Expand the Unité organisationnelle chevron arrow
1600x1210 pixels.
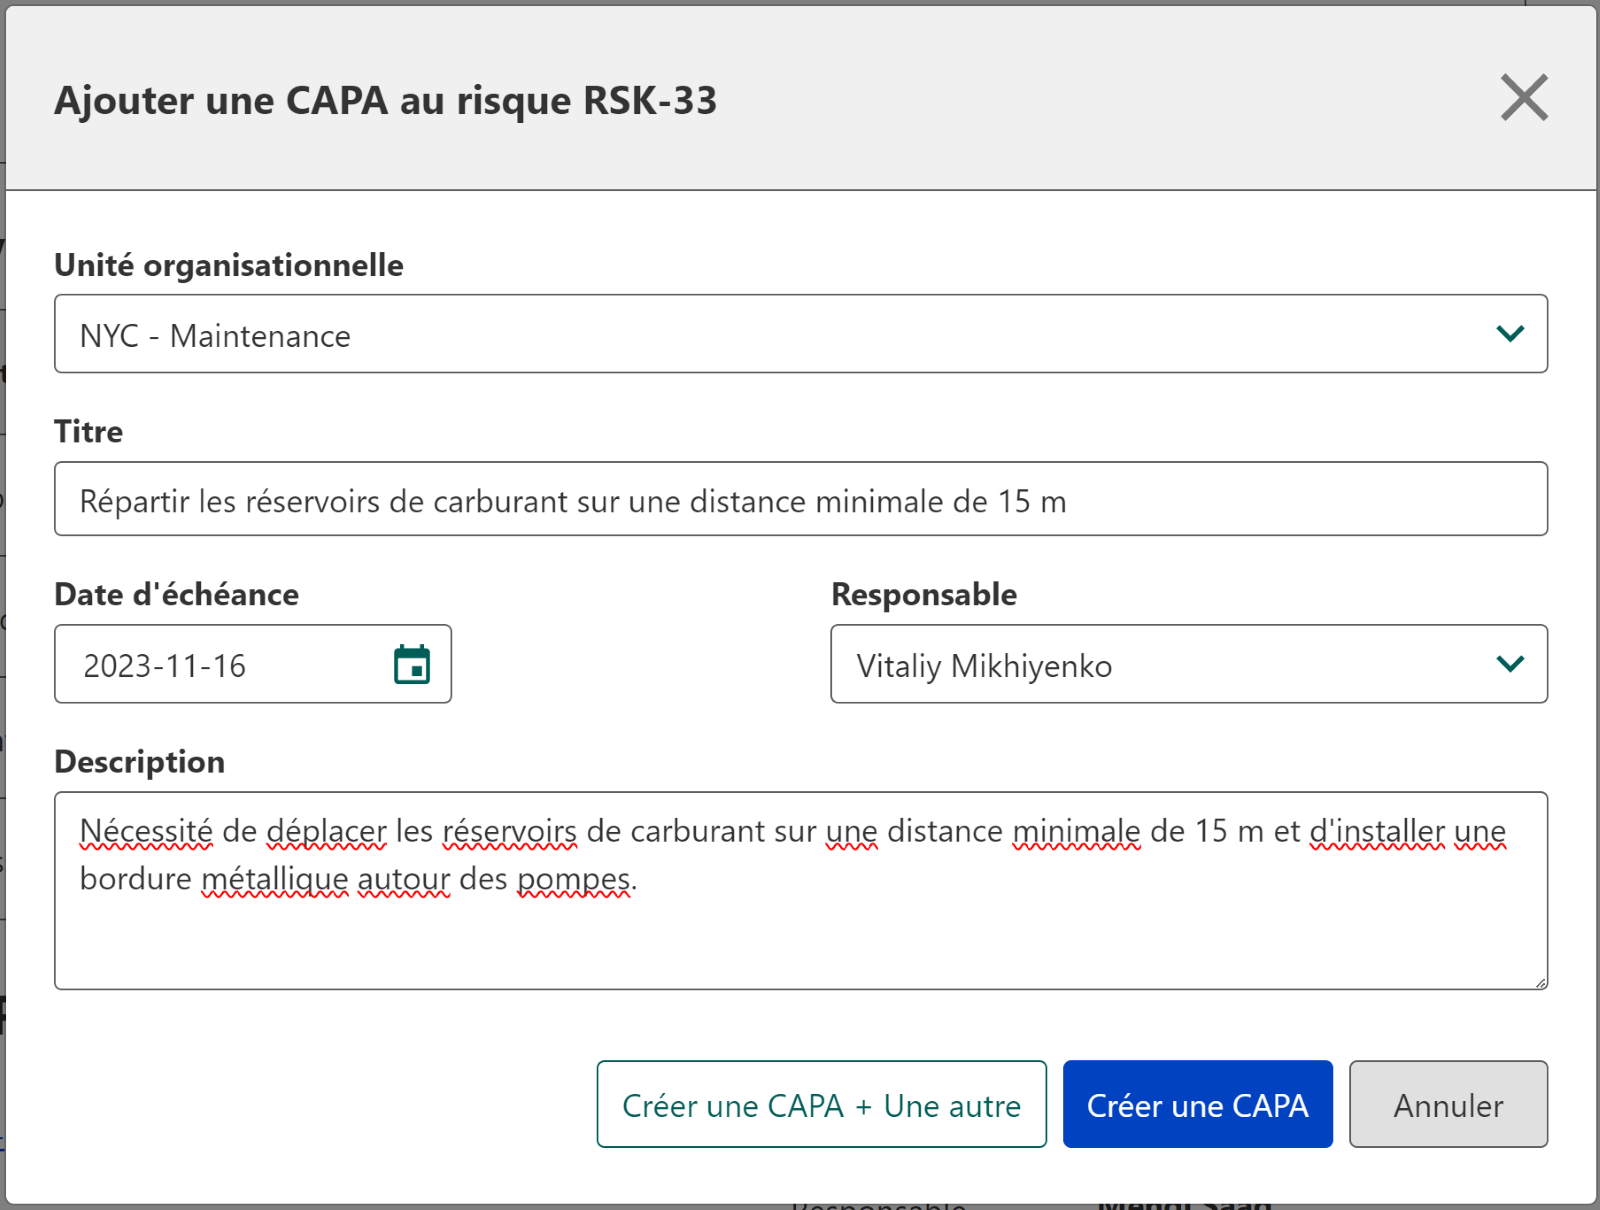click(1510, 334)
